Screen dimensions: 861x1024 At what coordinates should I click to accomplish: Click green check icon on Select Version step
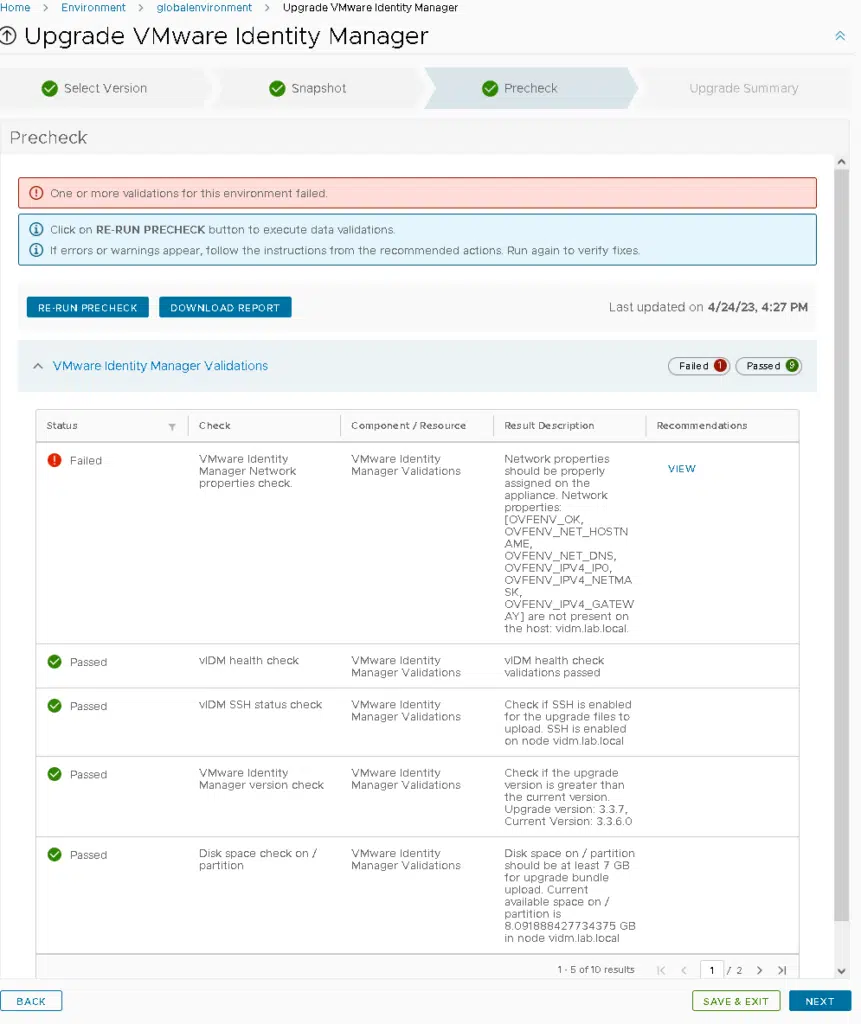tap(50, 88)
